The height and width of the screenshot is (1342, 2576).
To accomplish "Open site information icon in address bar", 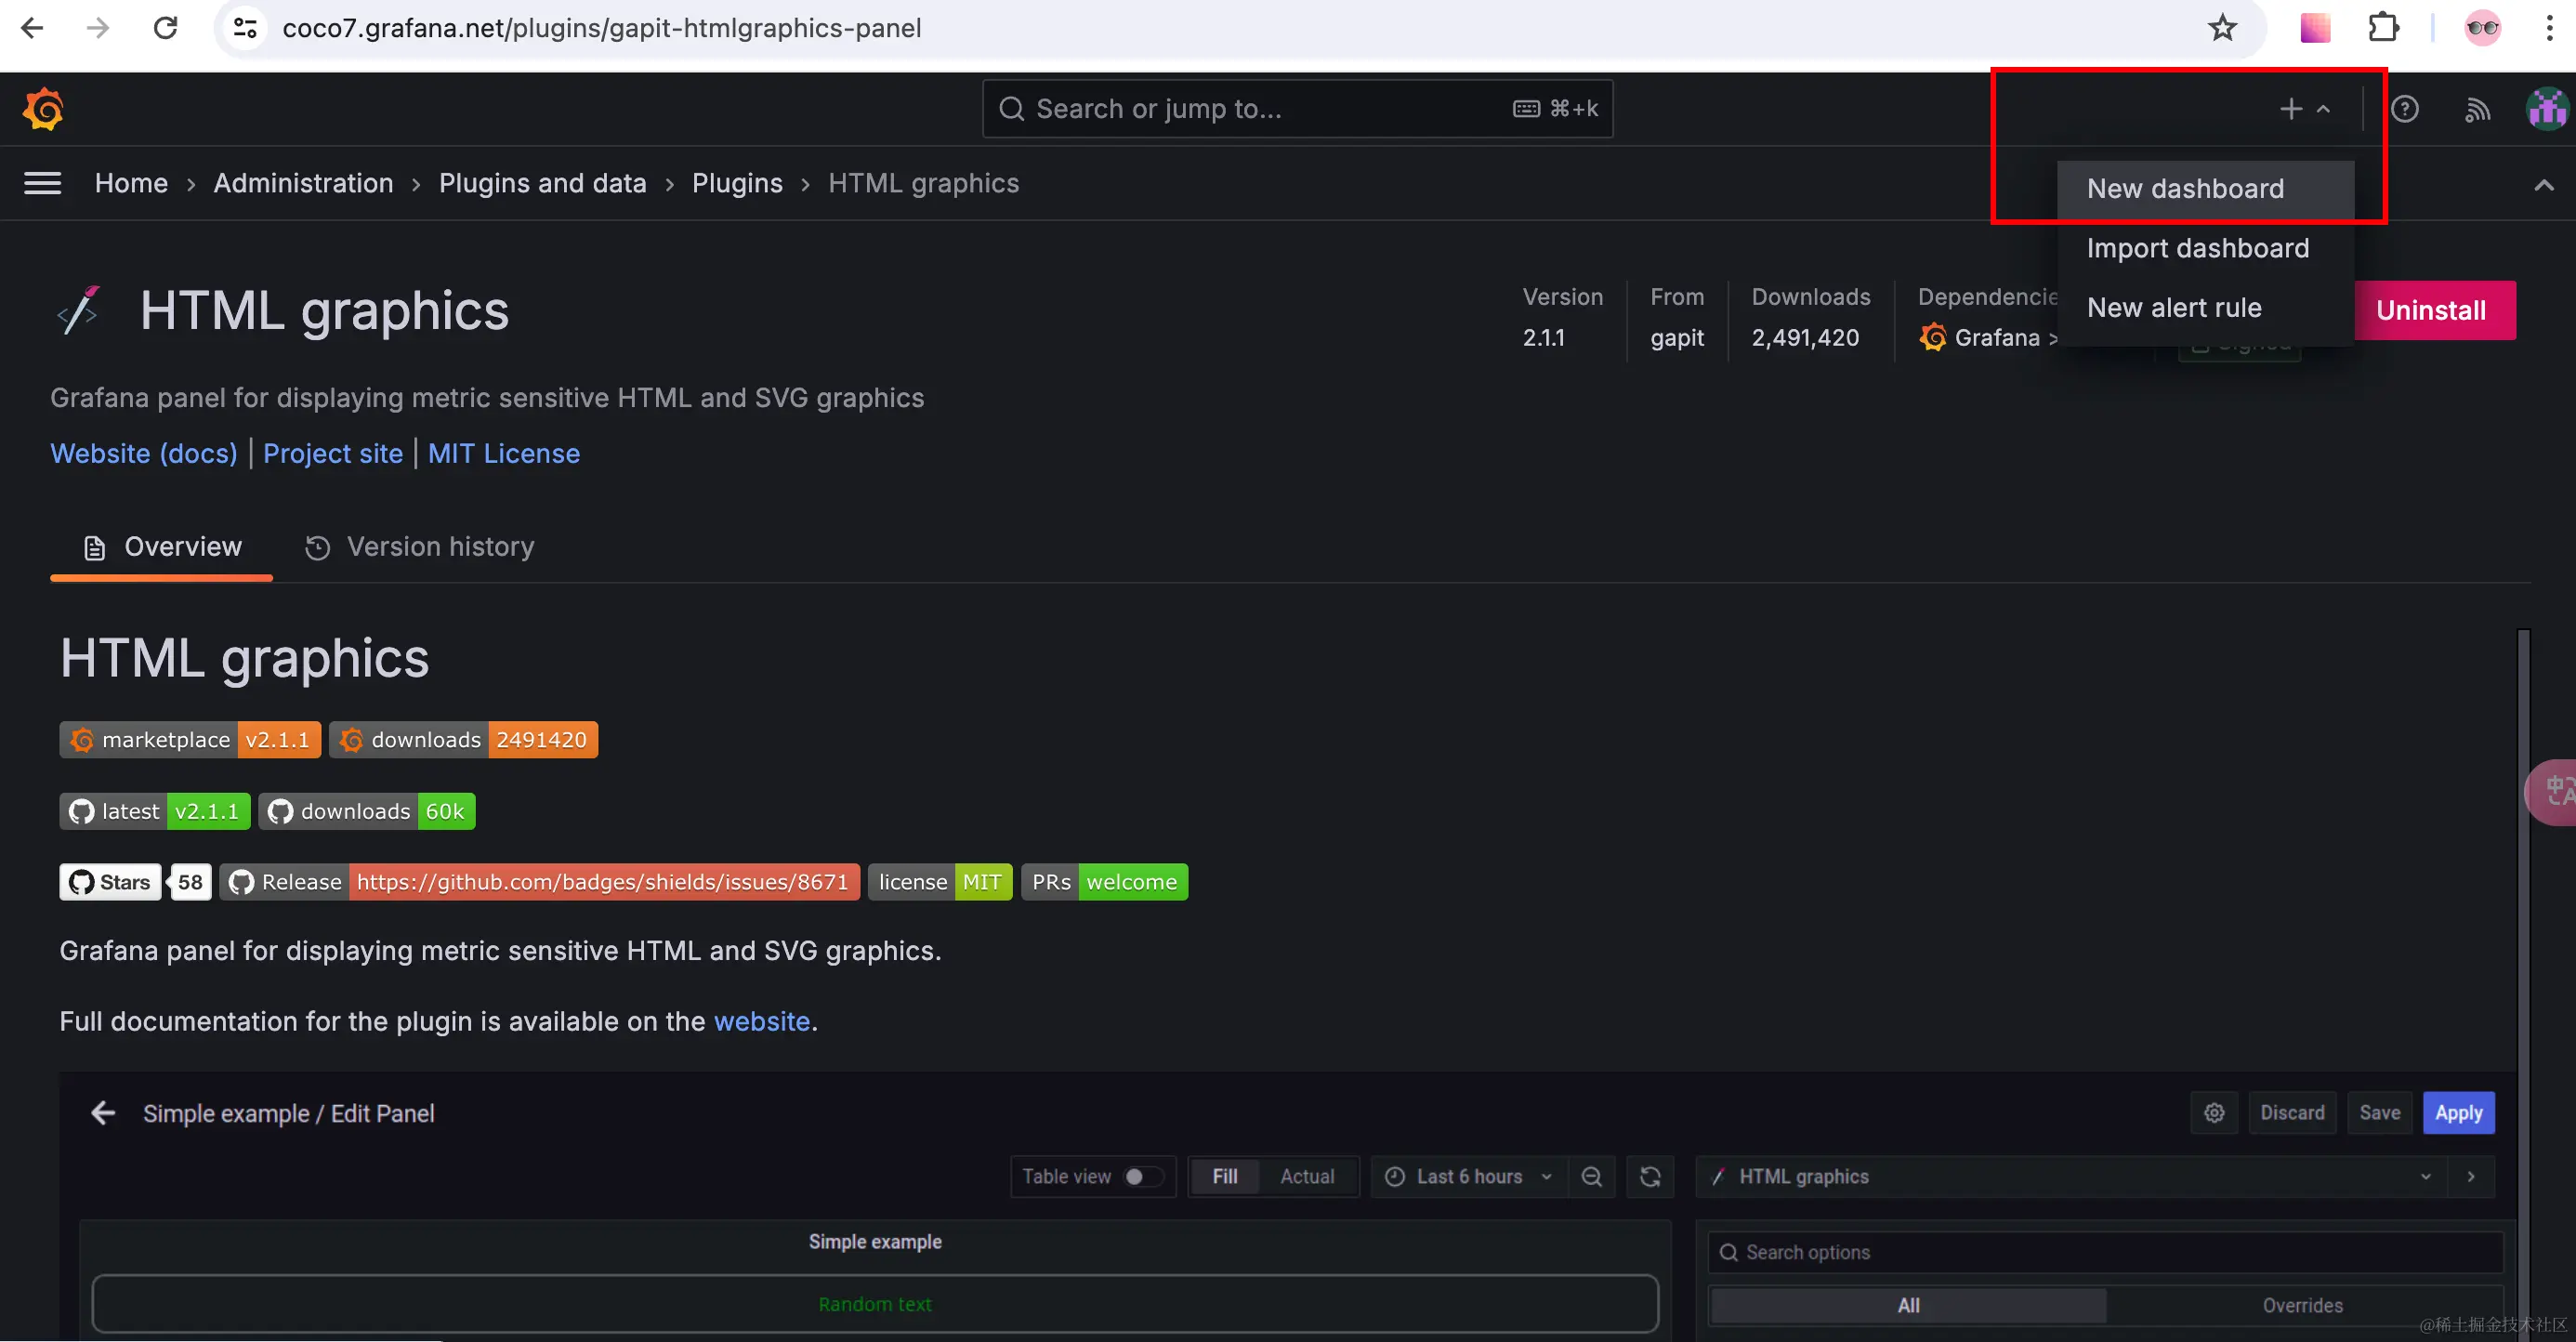I will point(245,28).
